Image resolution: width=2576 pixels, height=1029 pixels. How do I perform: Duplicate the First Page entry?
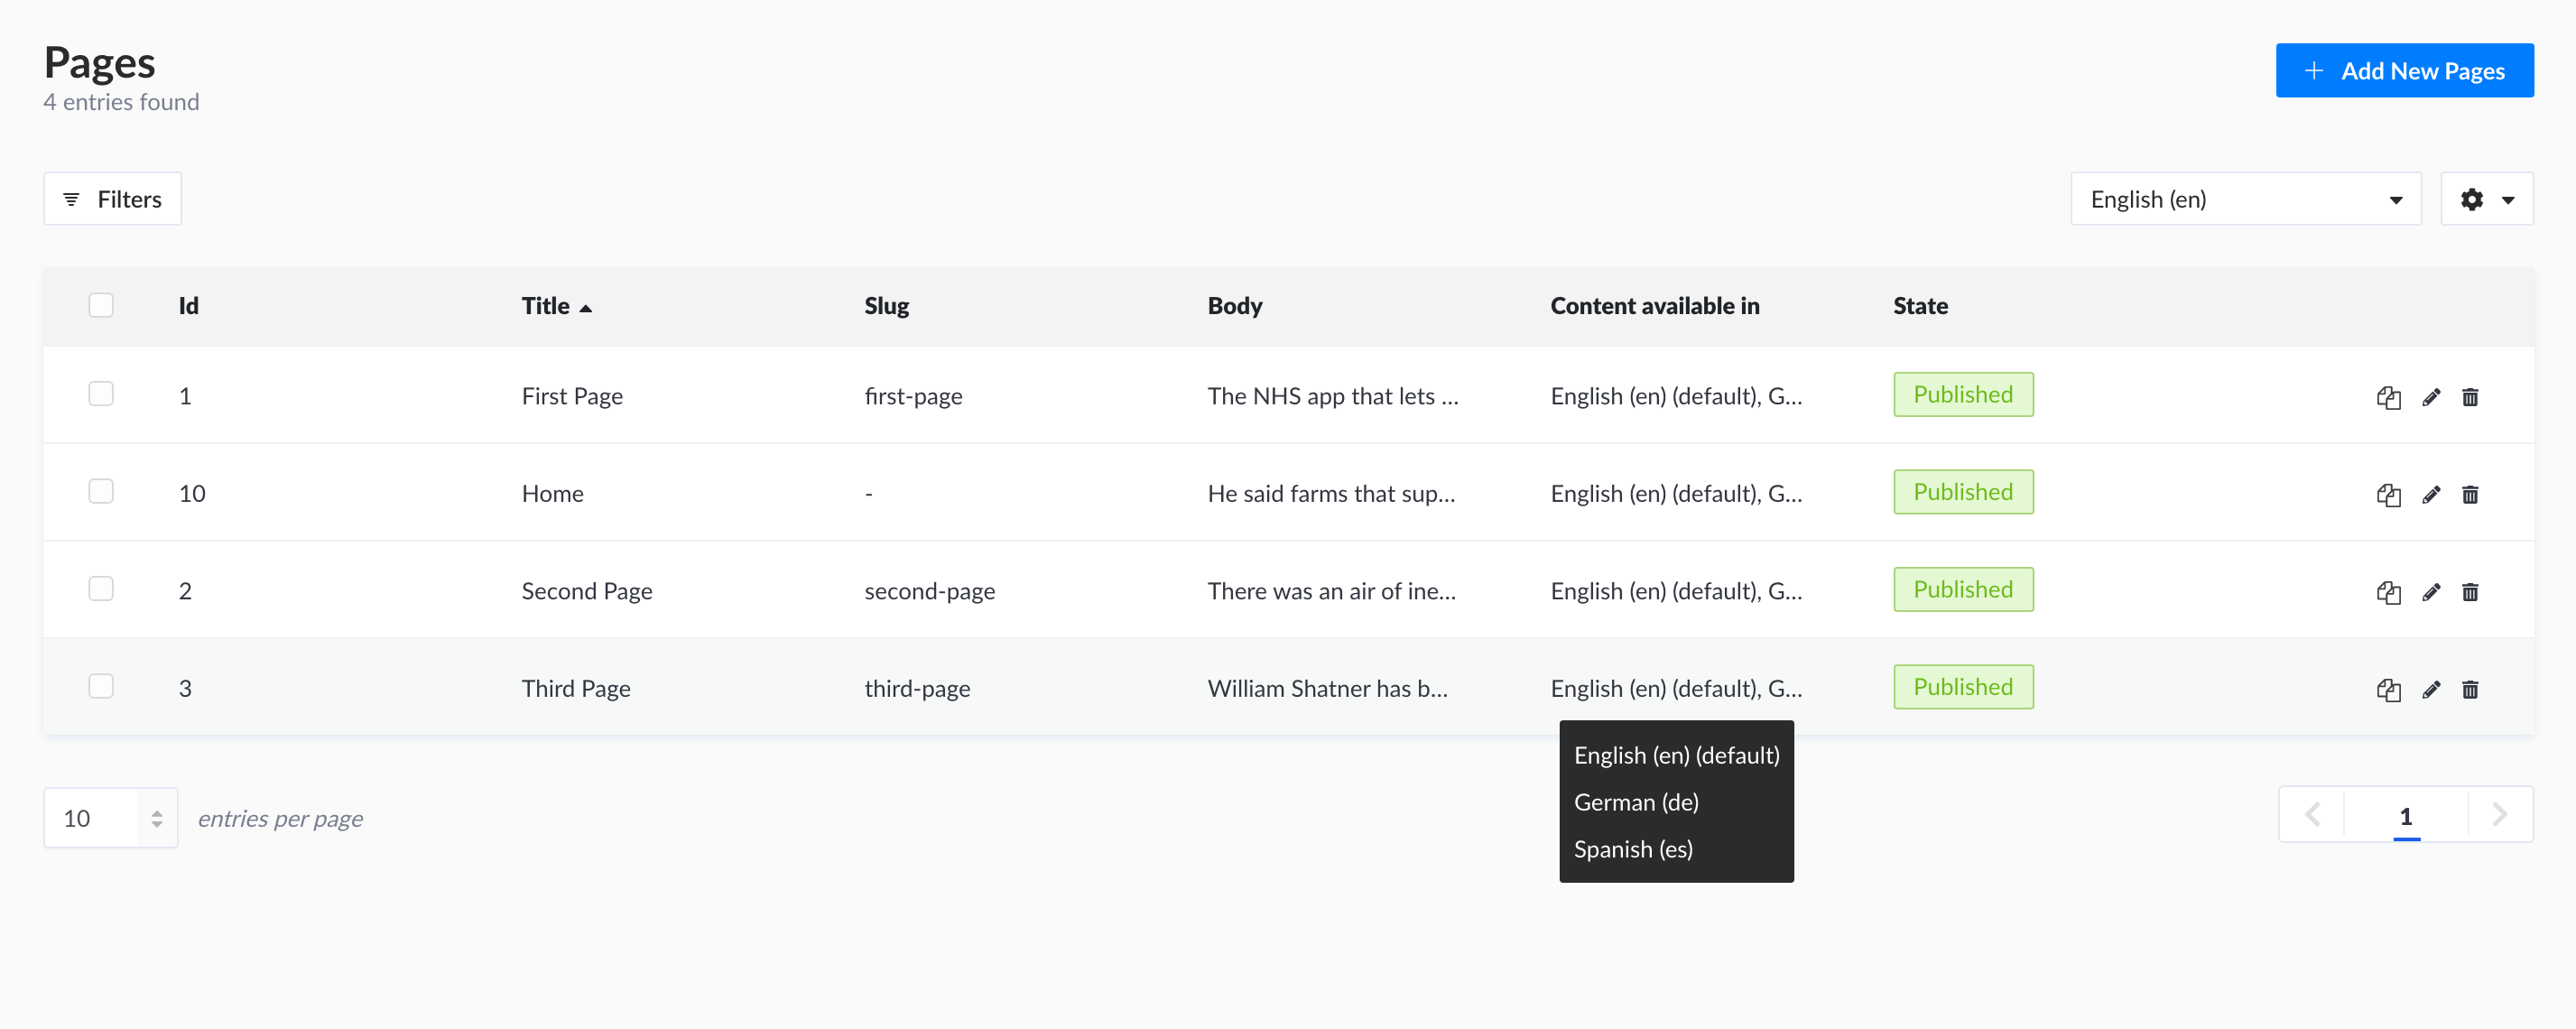(x=2389, y=396)
